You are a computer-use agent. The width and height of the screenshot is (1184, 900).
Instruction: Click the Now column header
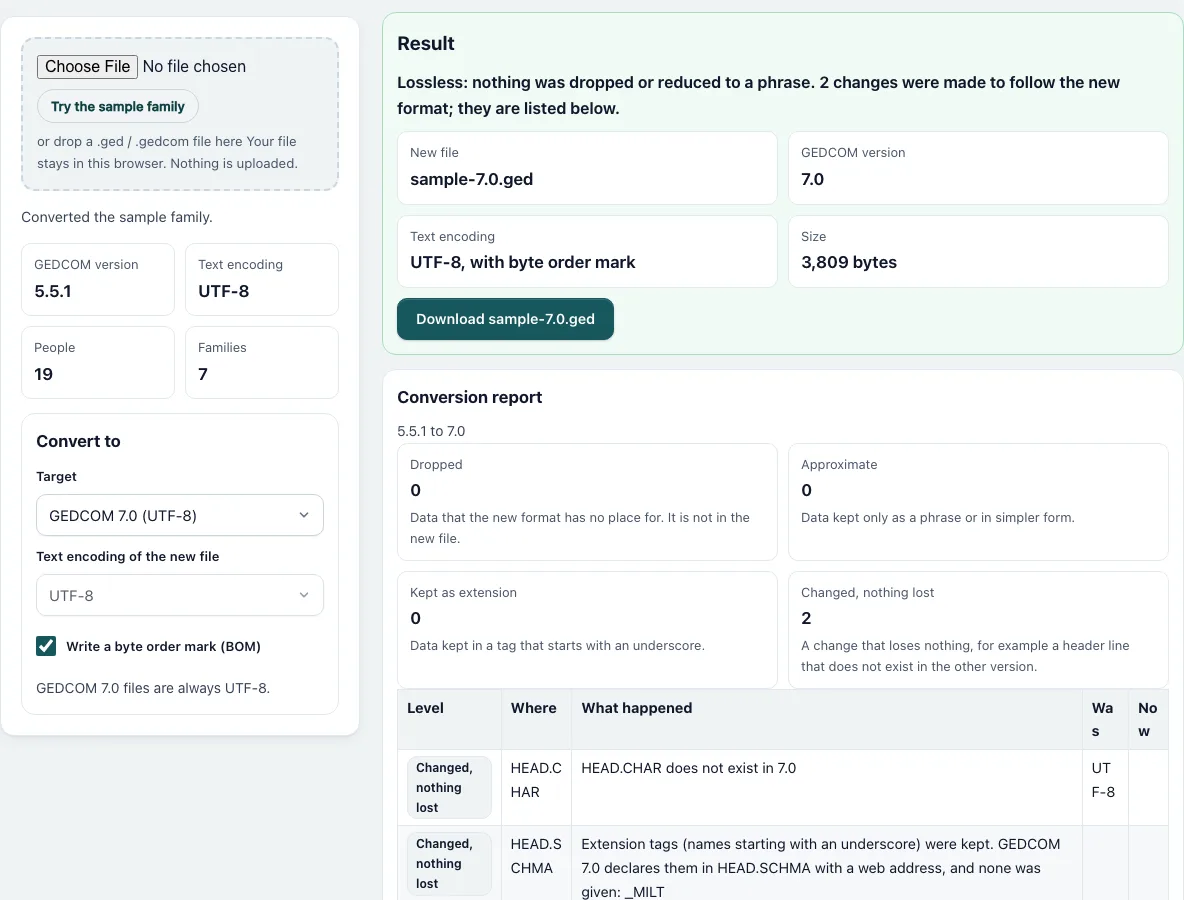click(x=1147, y=720)
